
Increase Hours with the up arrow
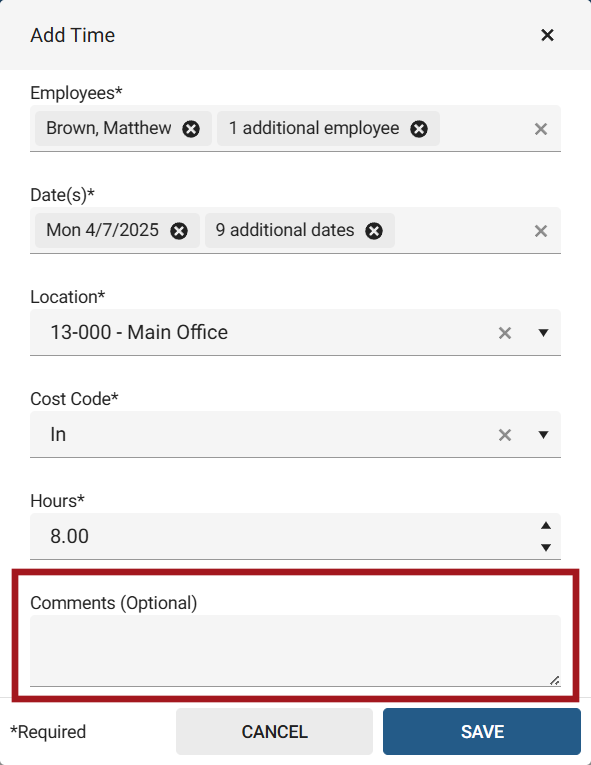546,525
